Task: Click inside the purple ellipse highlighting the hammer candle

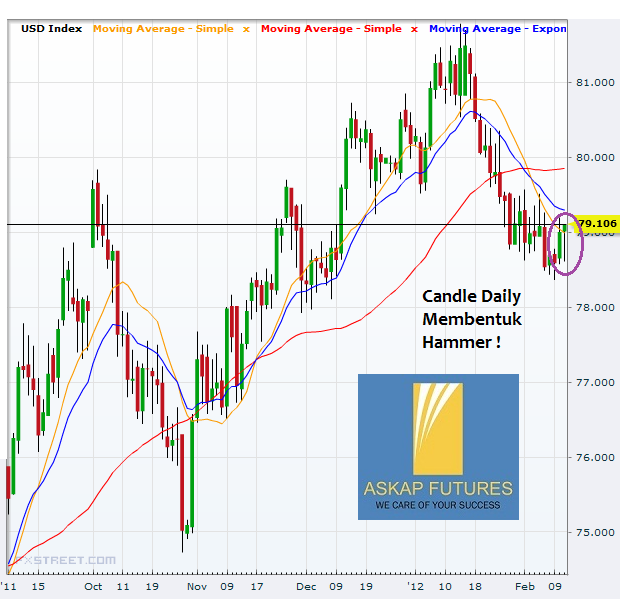Action: point(567,245)
